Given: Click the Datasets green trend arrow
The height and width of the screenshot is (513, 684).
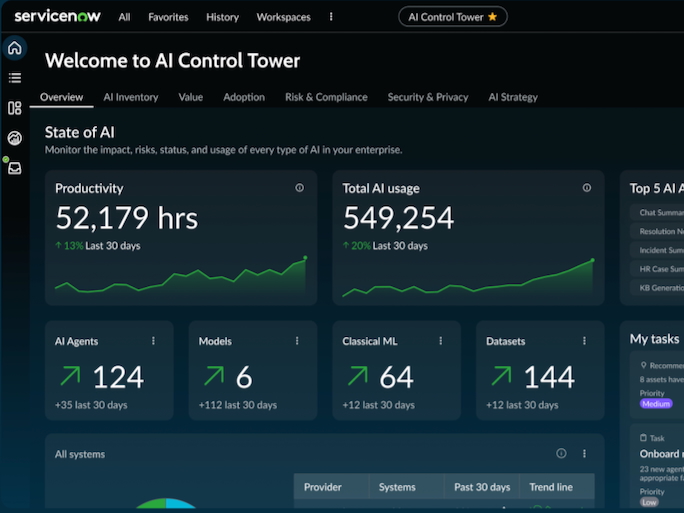Looking at the screenshot, I should click(501, 376).
